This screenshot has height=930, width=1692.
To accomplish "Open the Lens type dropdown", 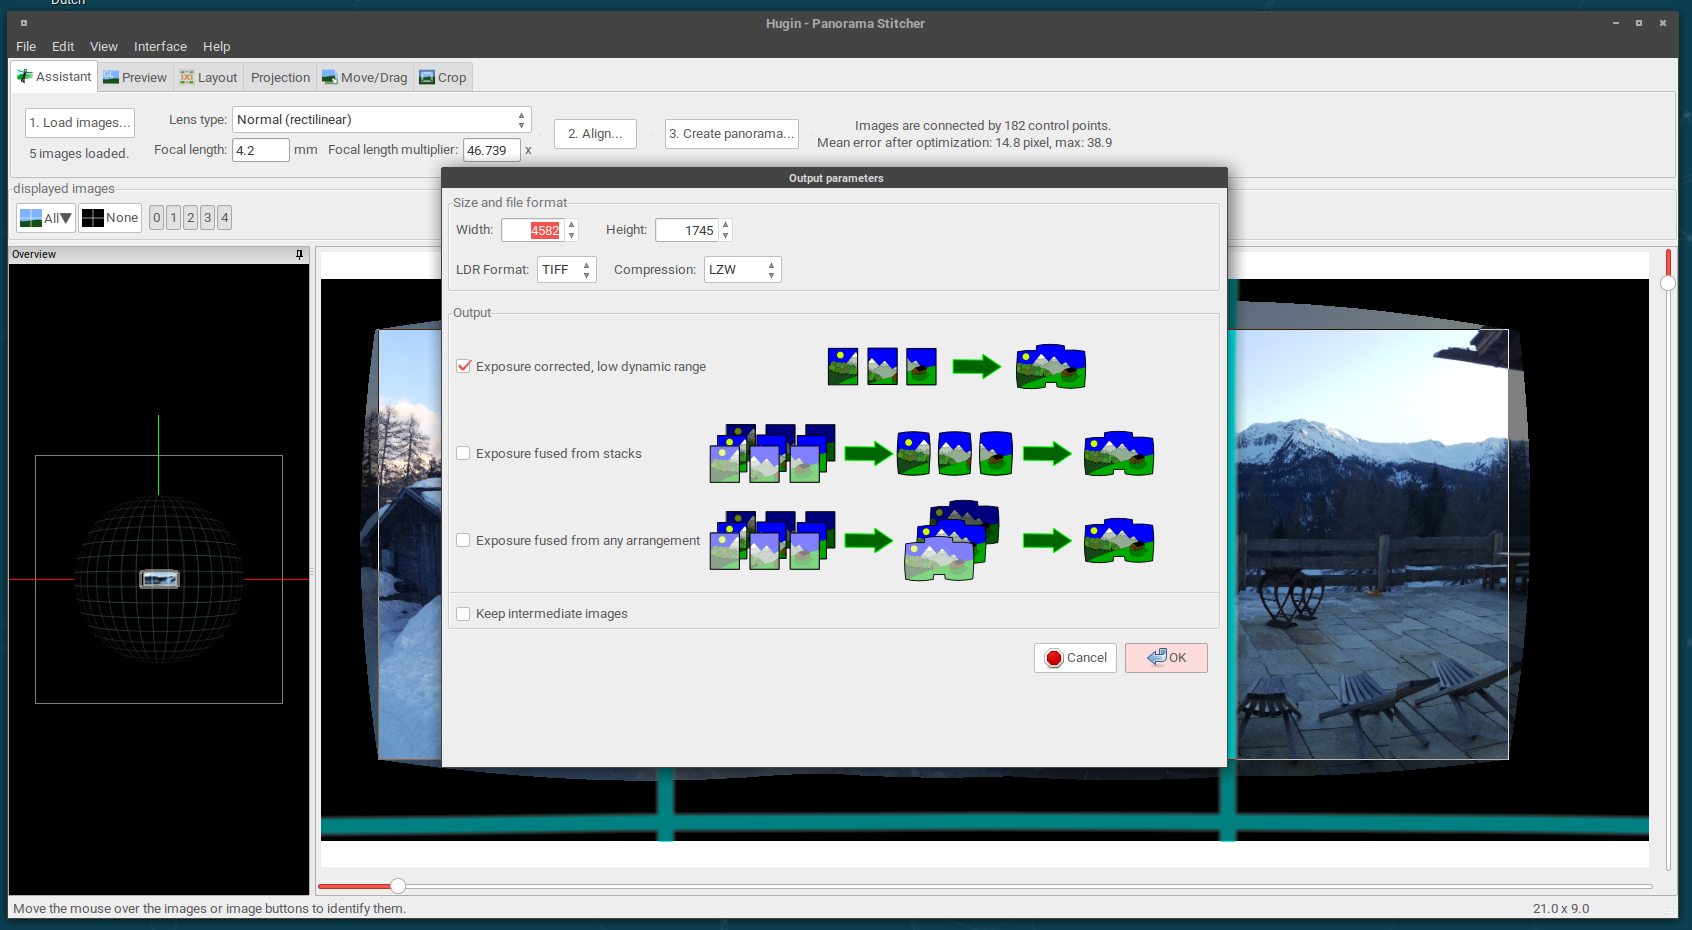I will [381, 120].
